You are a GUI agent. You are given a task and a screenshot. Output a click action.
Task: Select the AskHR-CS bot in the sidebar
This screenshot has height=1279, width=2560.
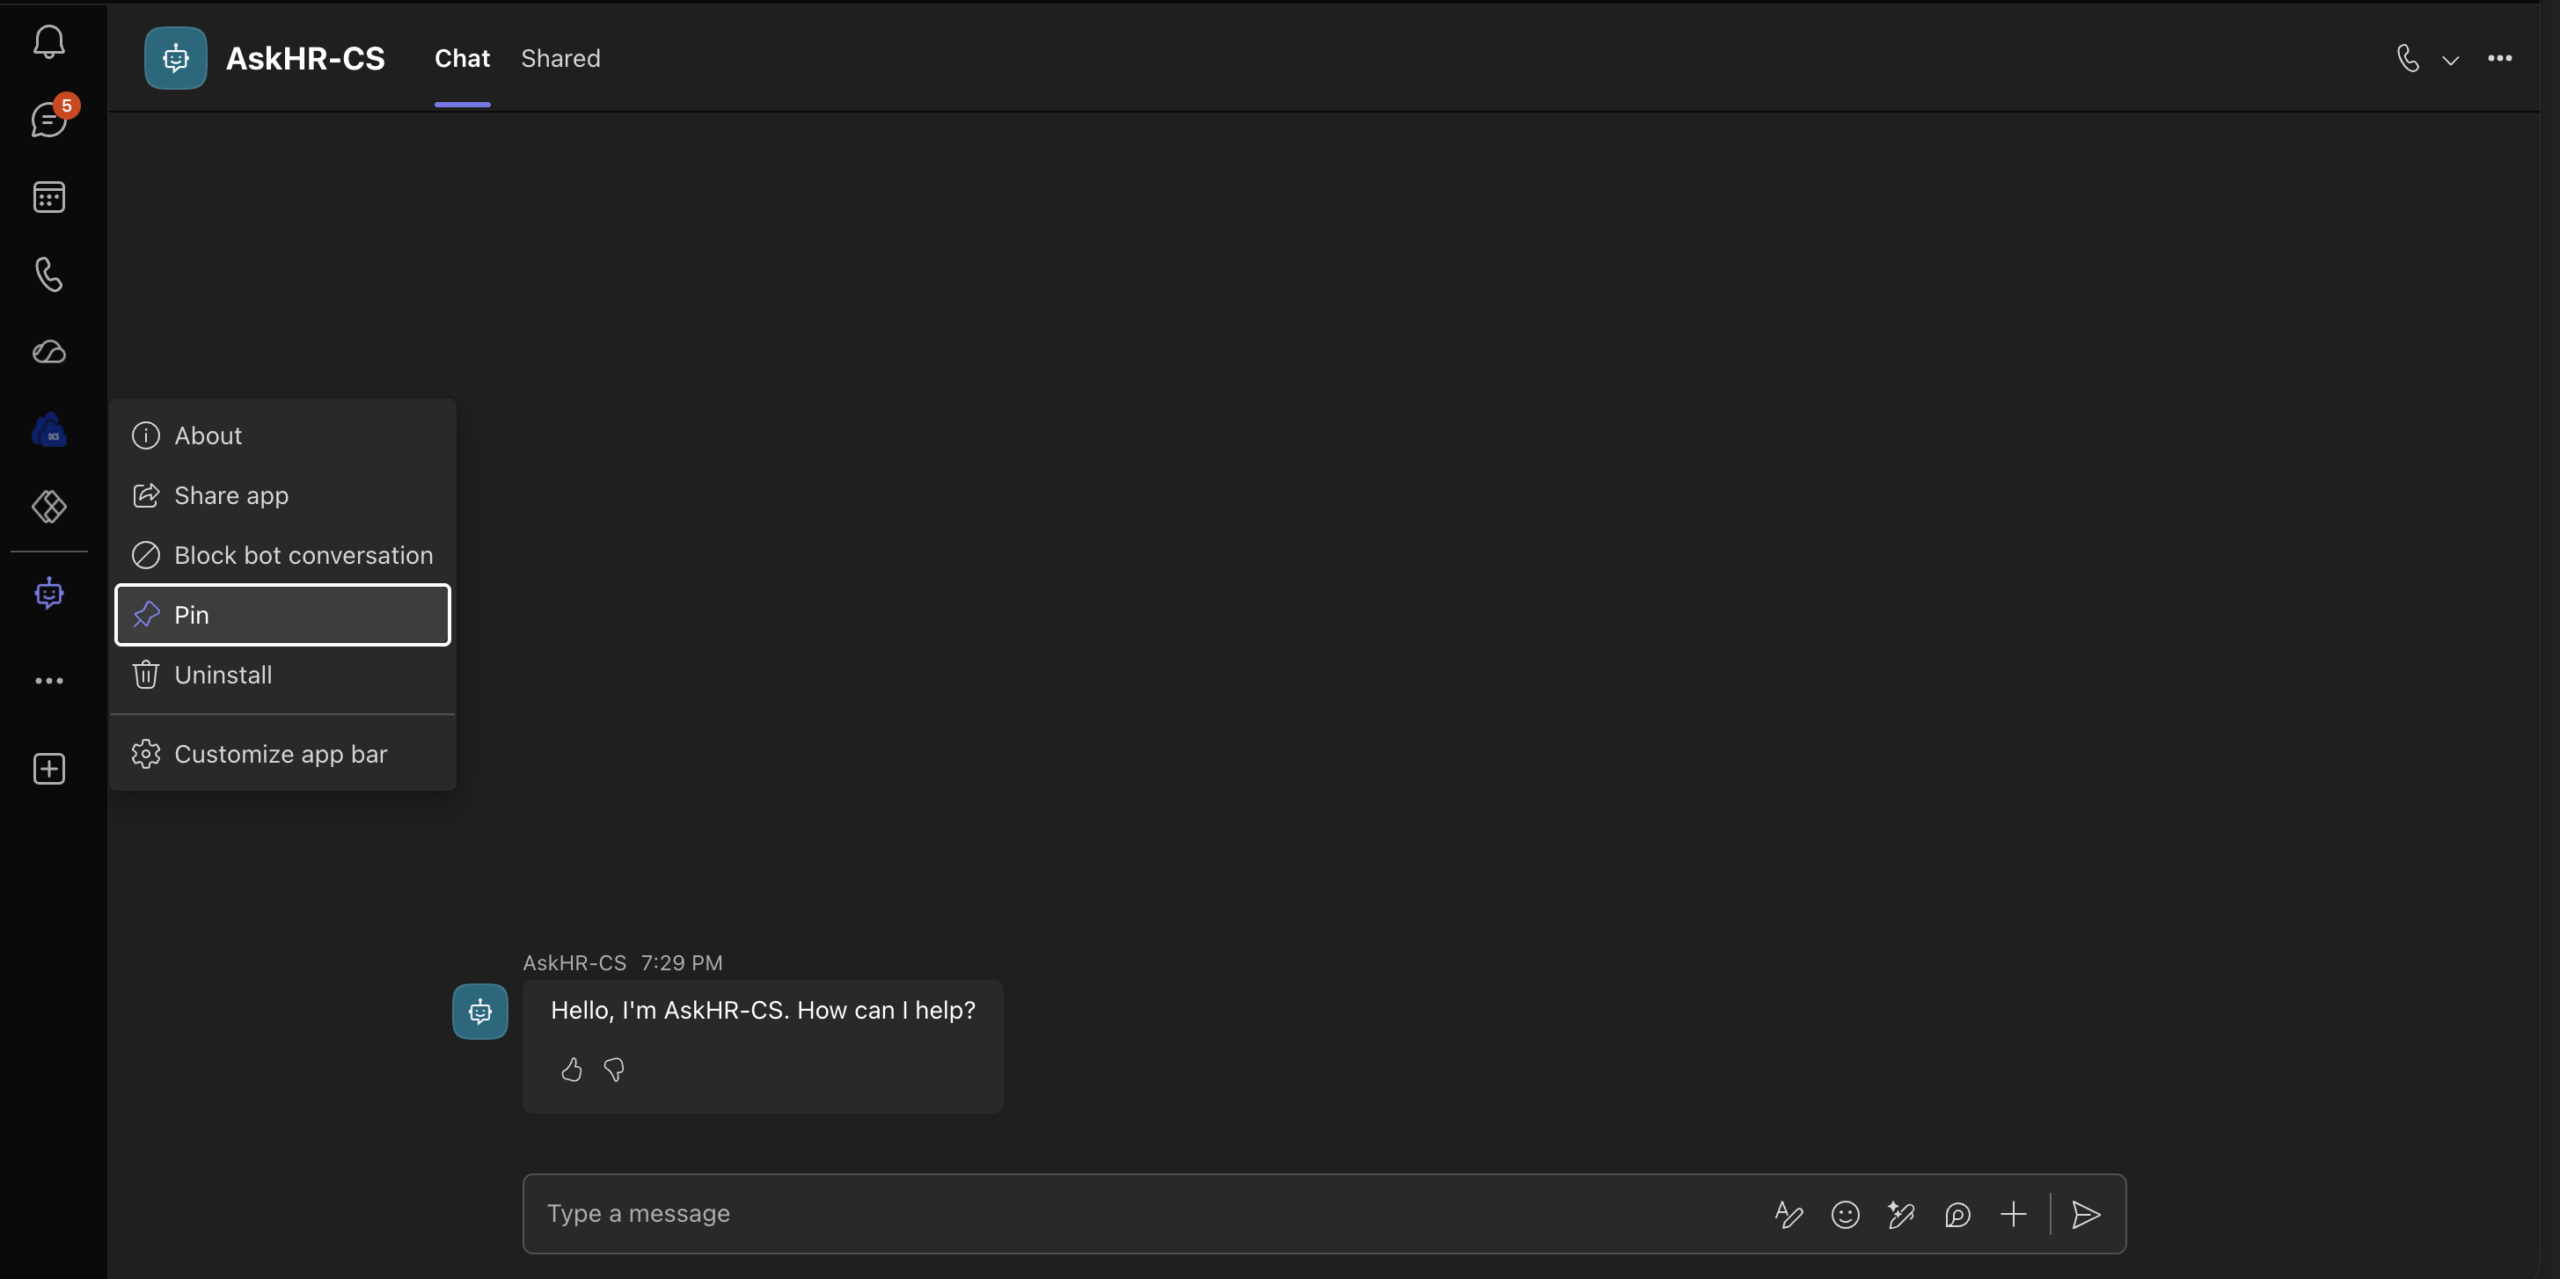49,592
